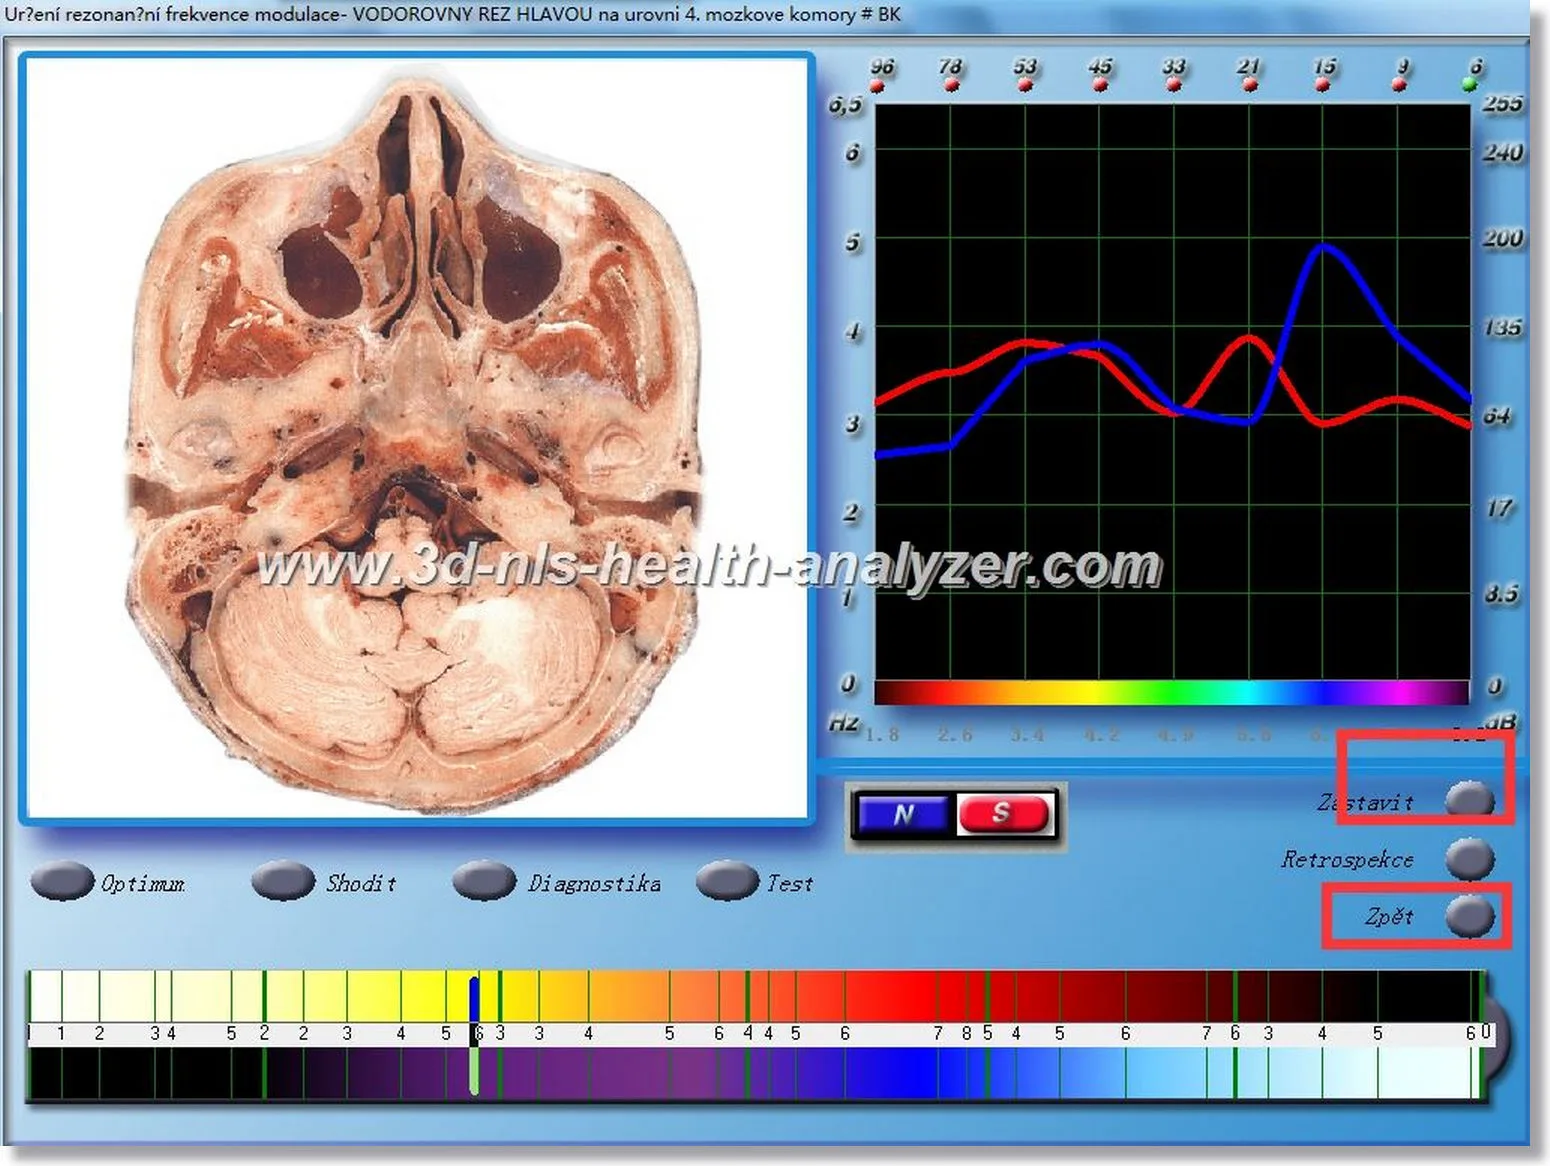Viewport: 1550px width, 1166px height.
Task: Select the green marker labeled 6
Action: click(1469, 85)
